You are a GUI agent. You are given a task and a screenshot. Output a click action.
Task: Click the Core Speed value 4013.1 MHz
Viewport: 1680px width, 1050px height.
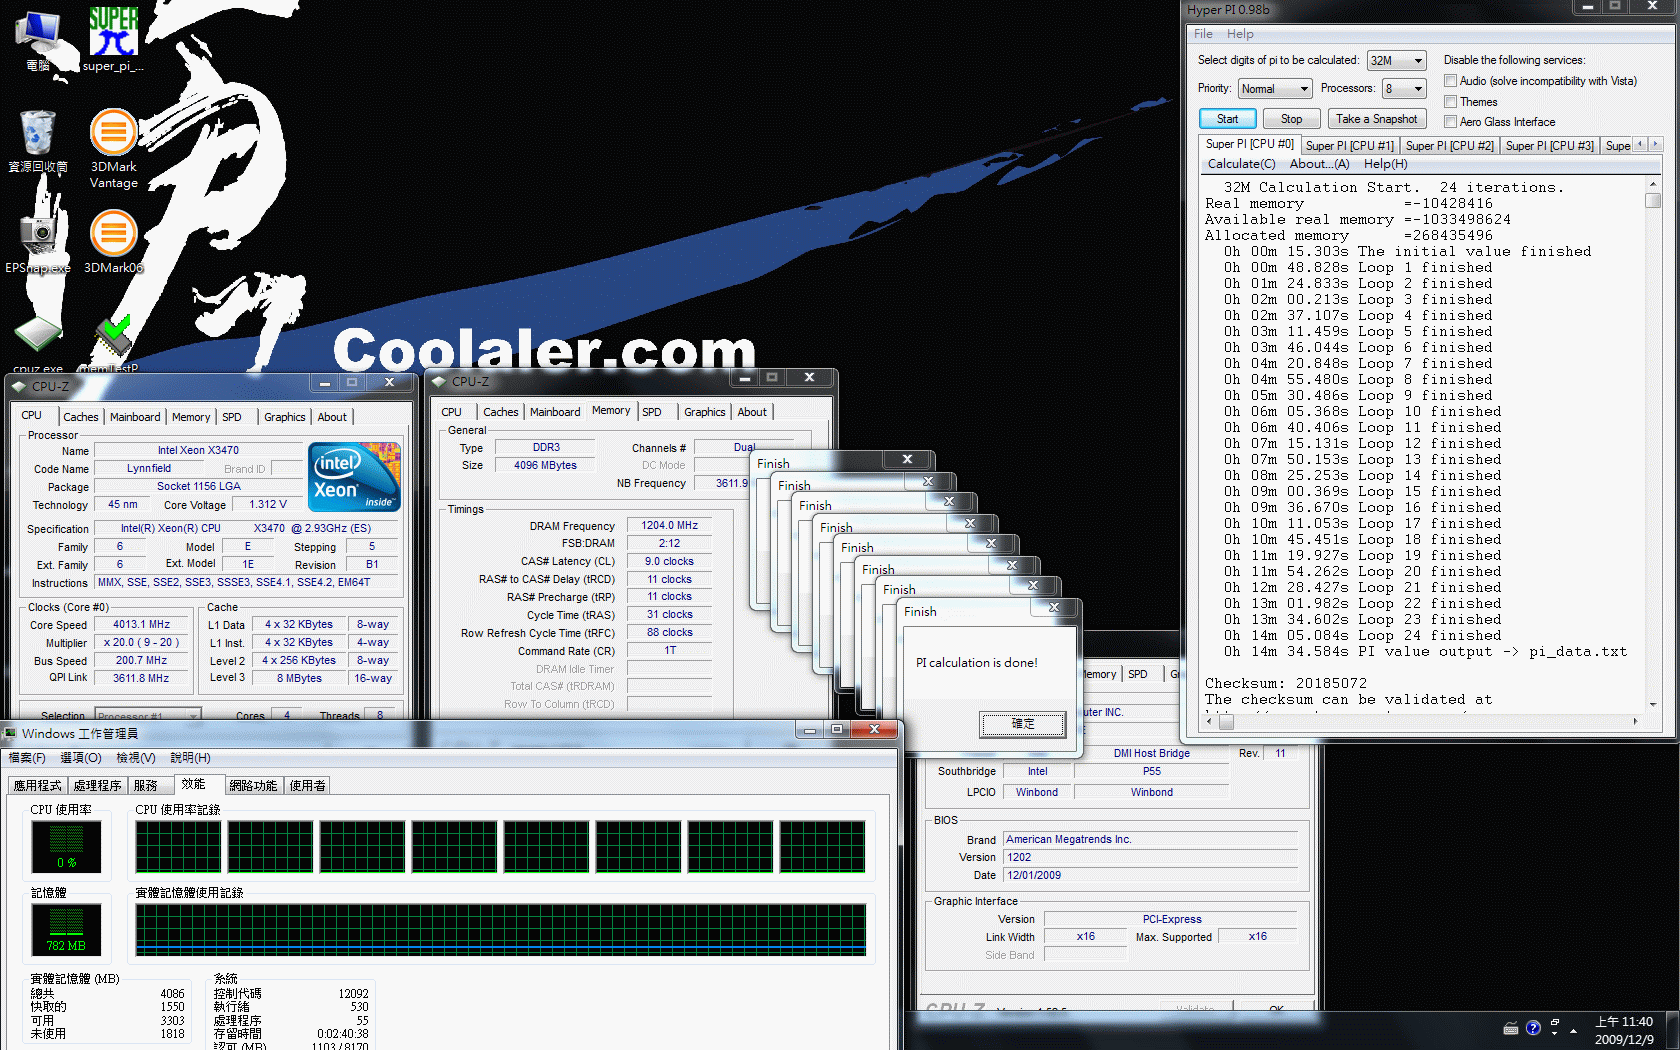[x=141, y=624]
